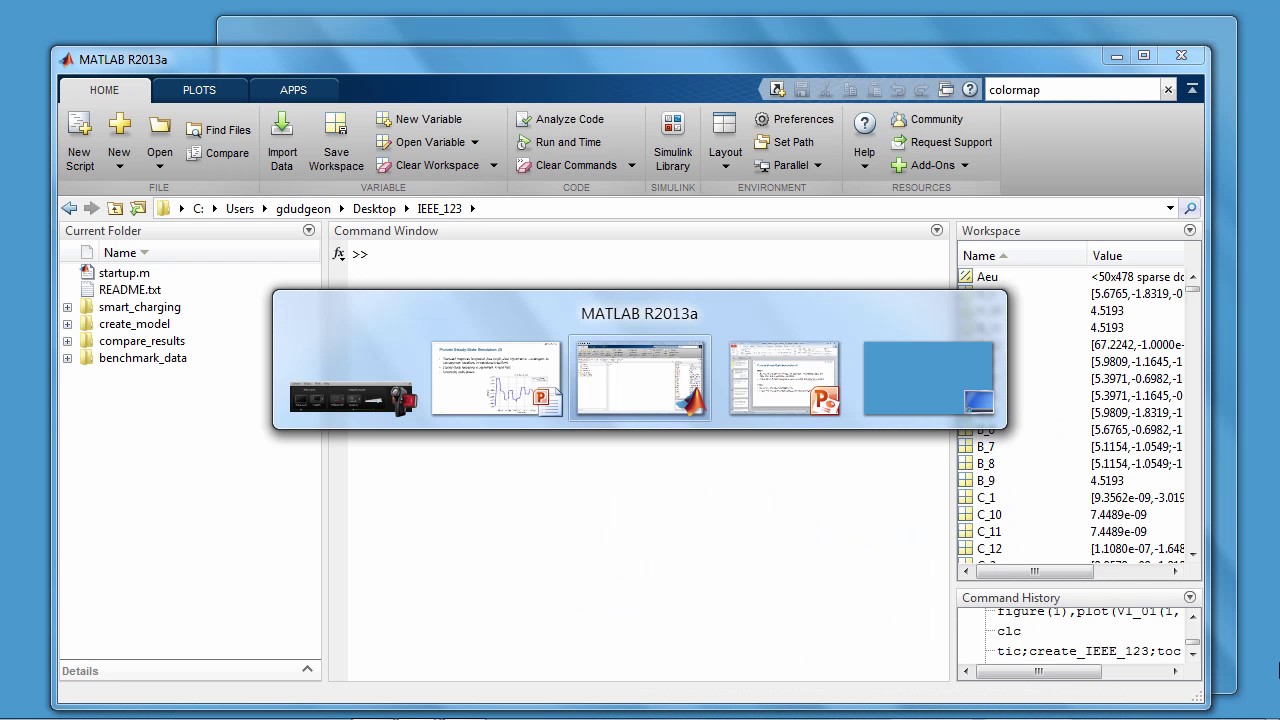Viewport: 1280px width, 720px height.
Task: Go back with the blue left arrow
Action: pos(69,208)
